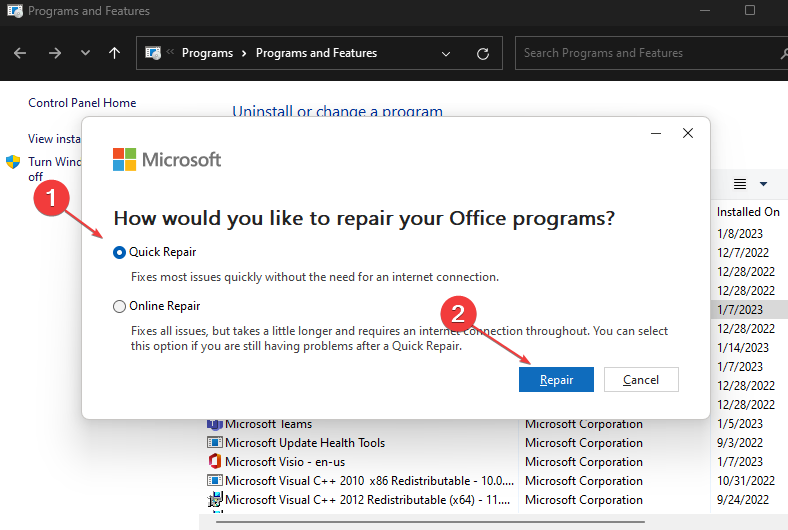Select the Microsoft Visio icon in list

pos(214,462)
